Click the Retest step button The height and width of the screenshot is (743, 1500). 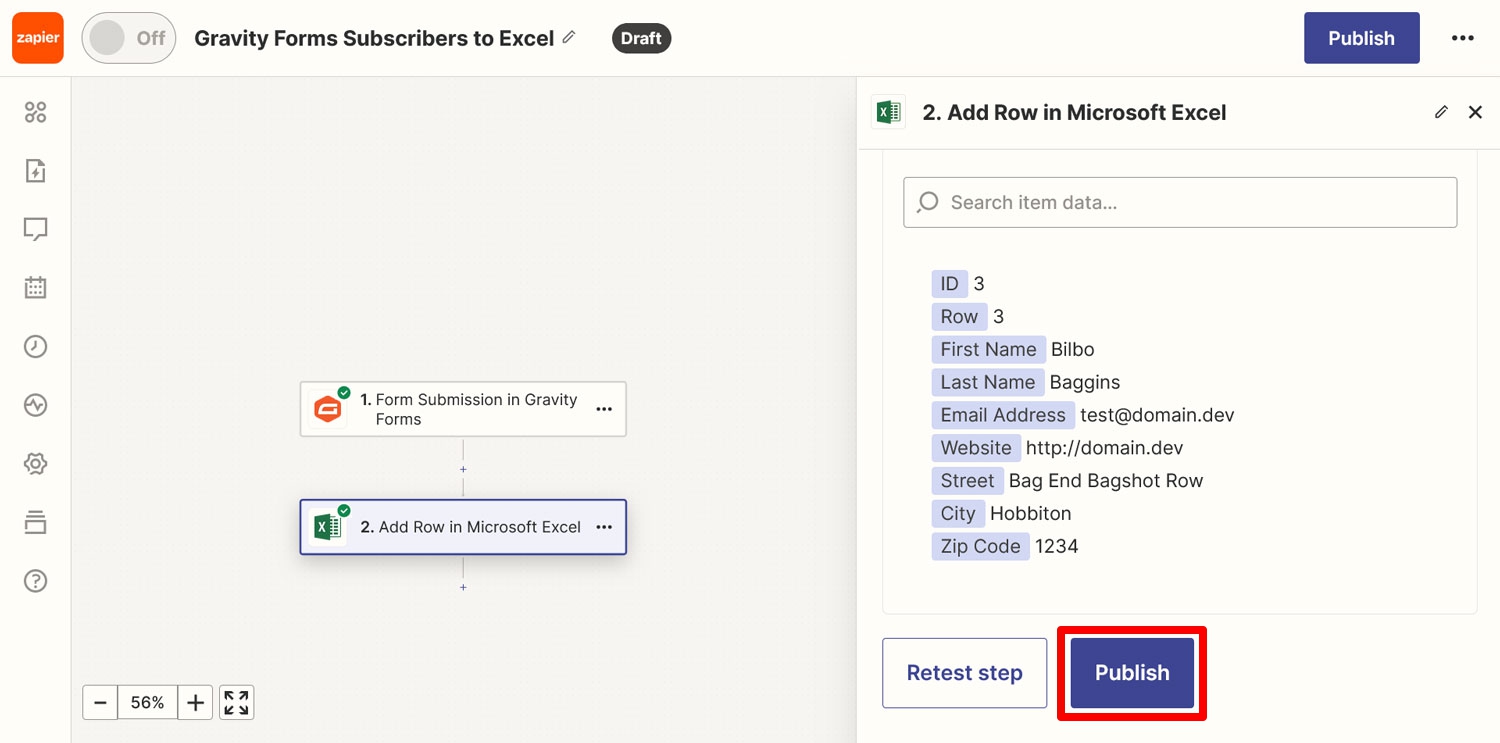[964, 673]
